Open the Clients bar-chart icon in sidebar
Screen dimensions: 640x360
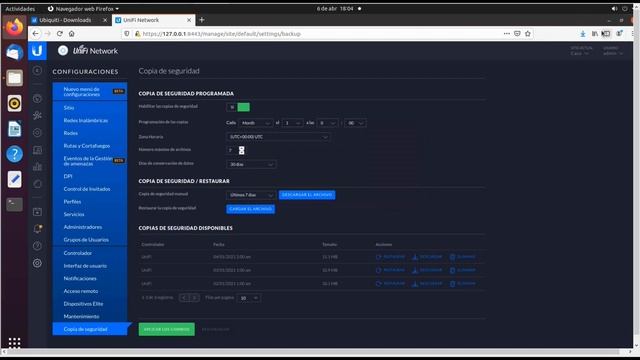37,167
